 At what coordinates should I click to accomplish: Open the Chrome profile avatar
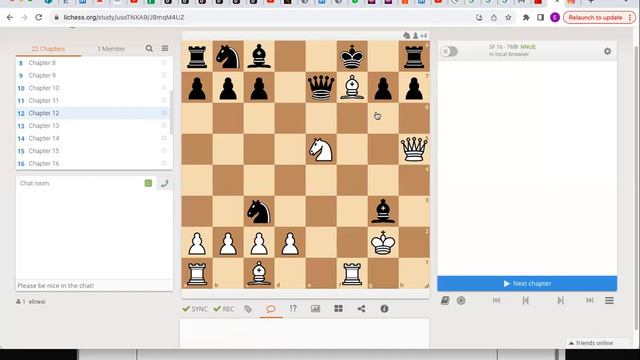click(555, 18)
